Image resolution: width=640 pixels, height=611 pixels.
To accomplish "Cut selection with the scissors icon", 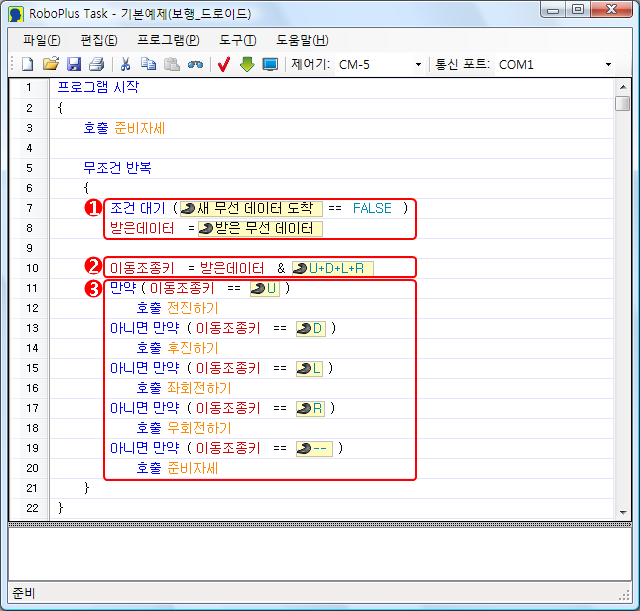I will pos(126,64).
